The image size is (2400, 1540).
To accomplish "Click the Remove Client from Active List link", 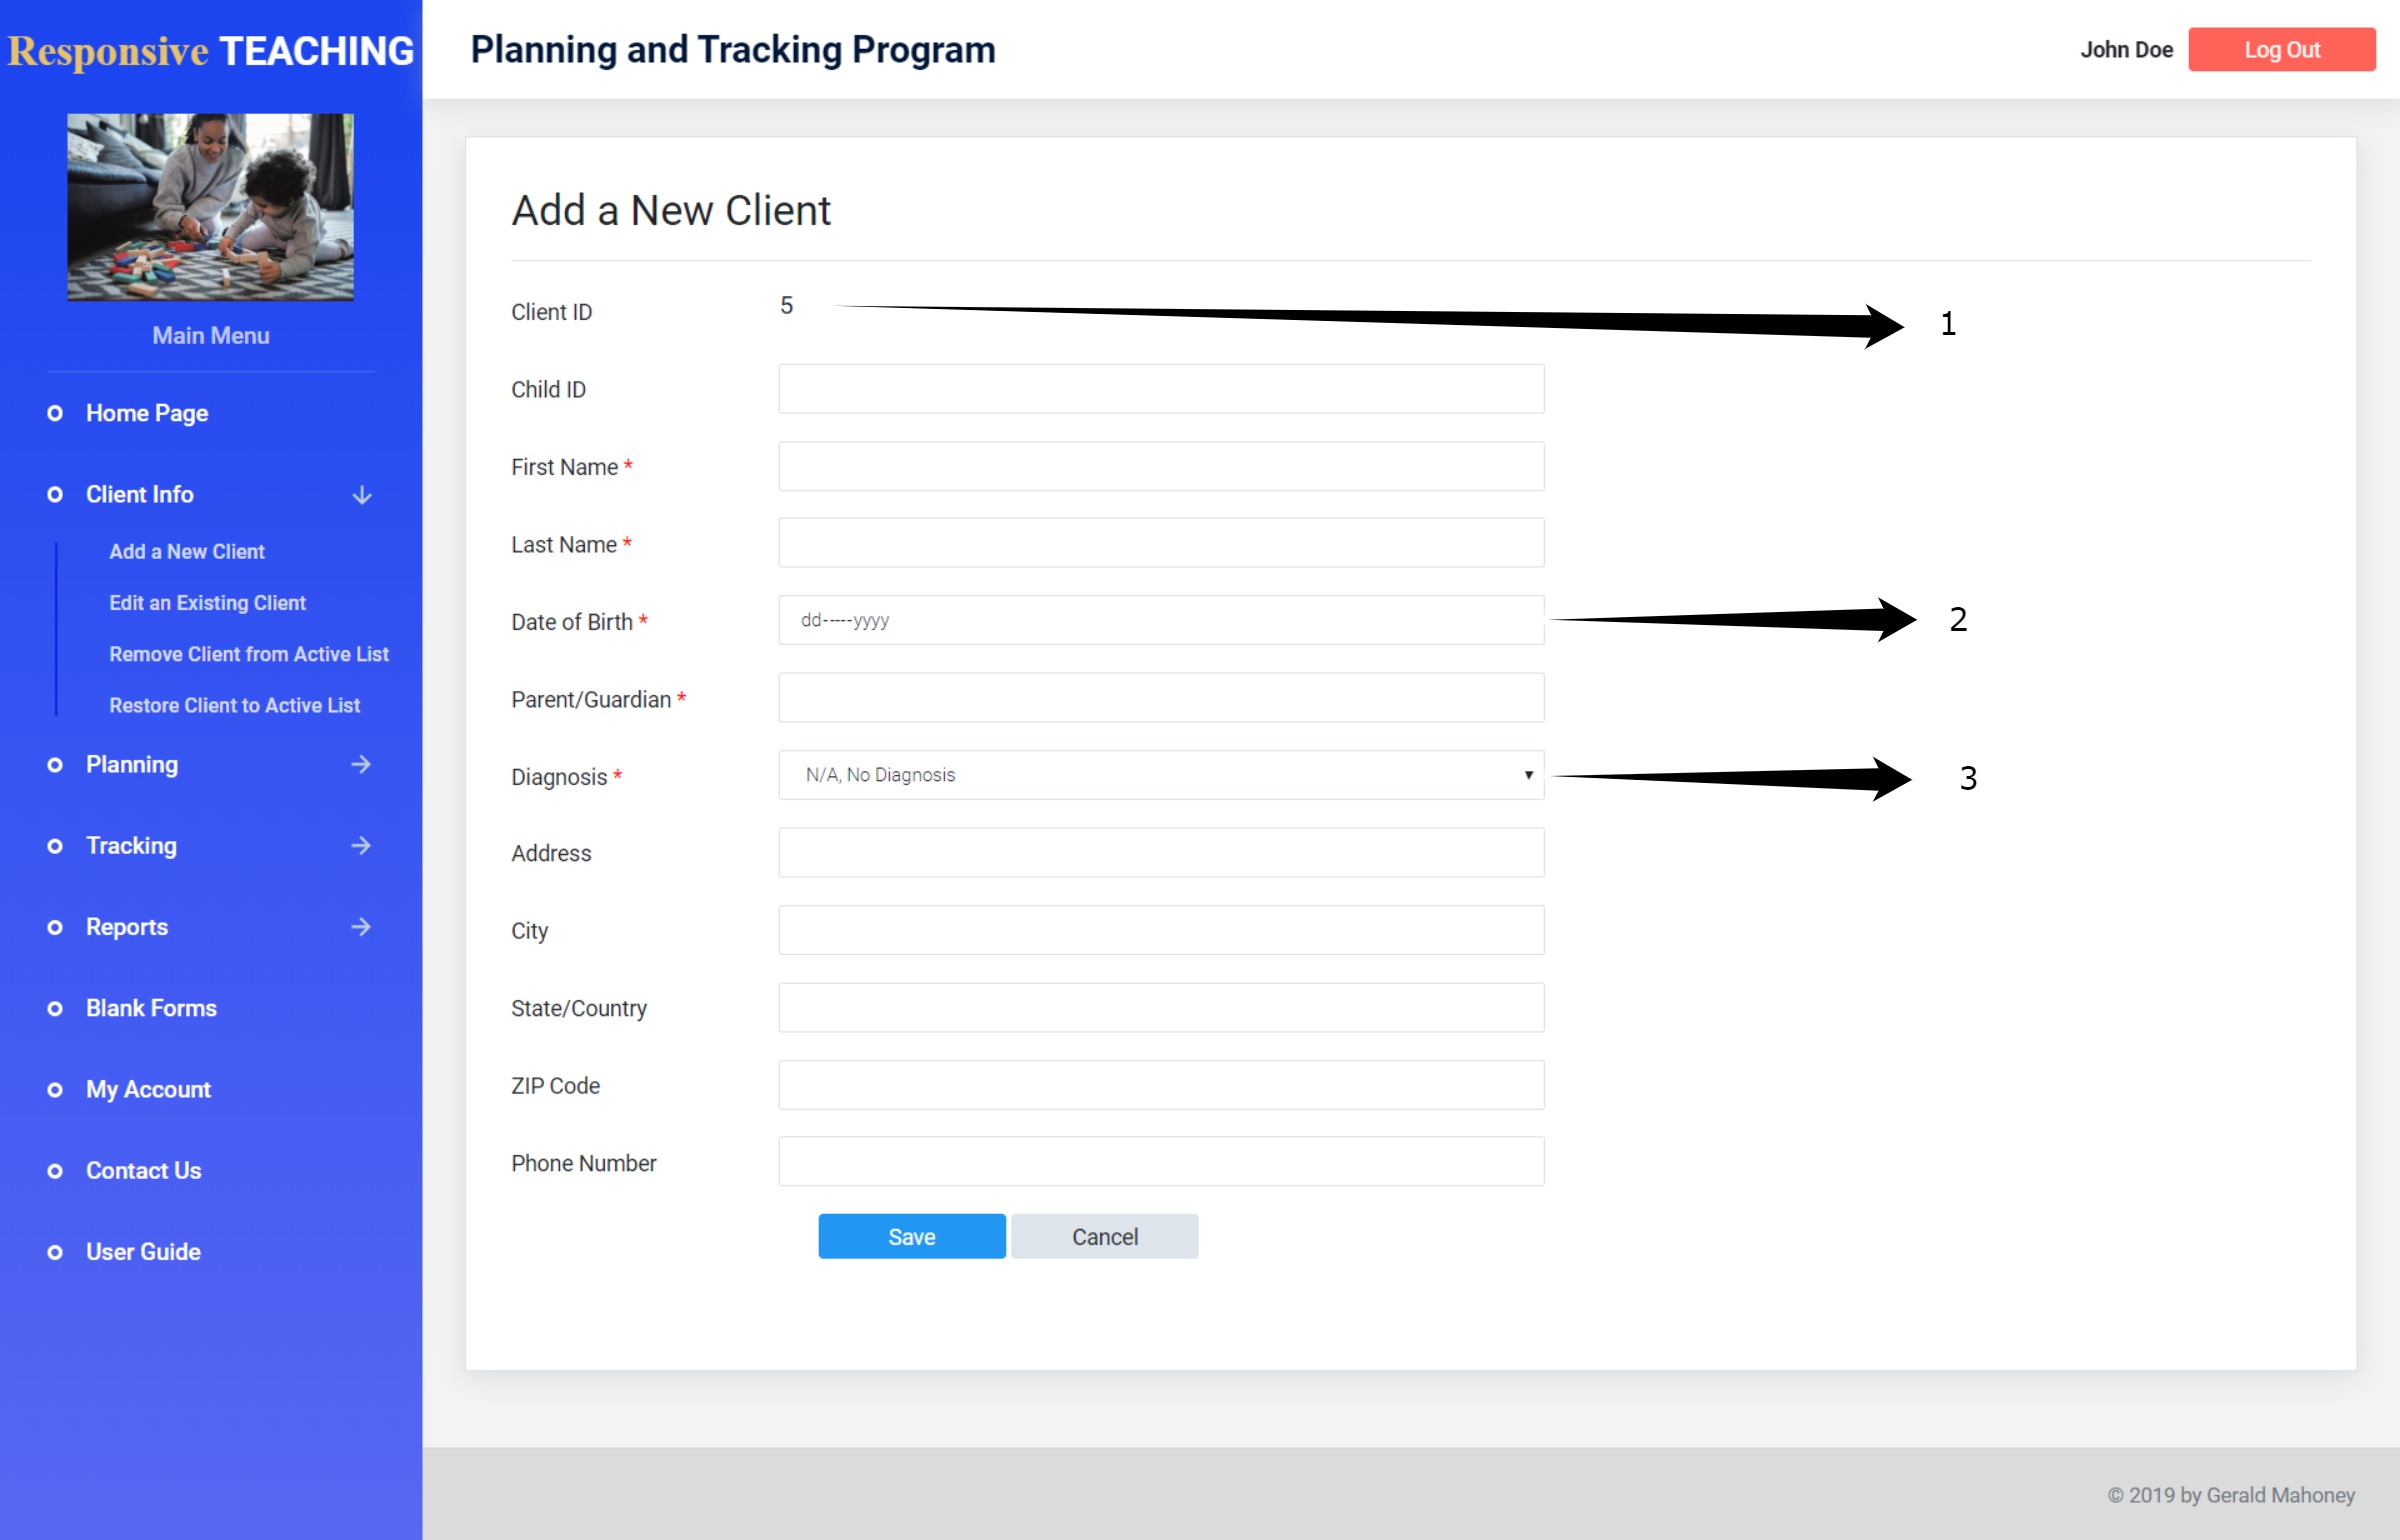I will click(245, 653).
